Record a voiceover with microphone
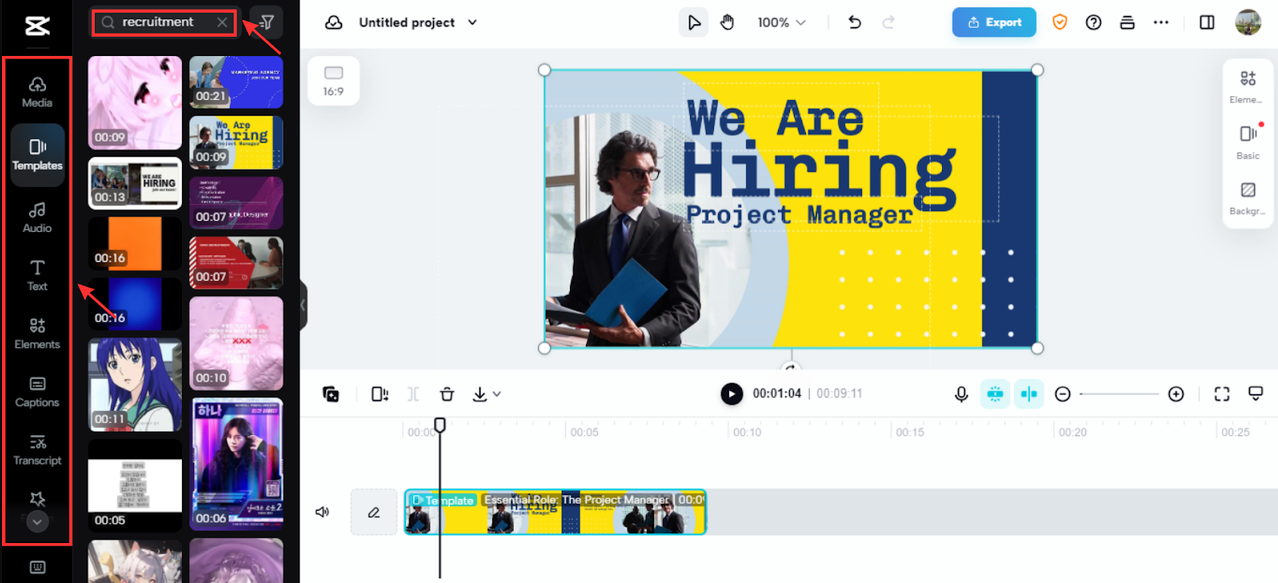Image resolution: width=1278 pixels, height=583 pixels. coord(961,394)
